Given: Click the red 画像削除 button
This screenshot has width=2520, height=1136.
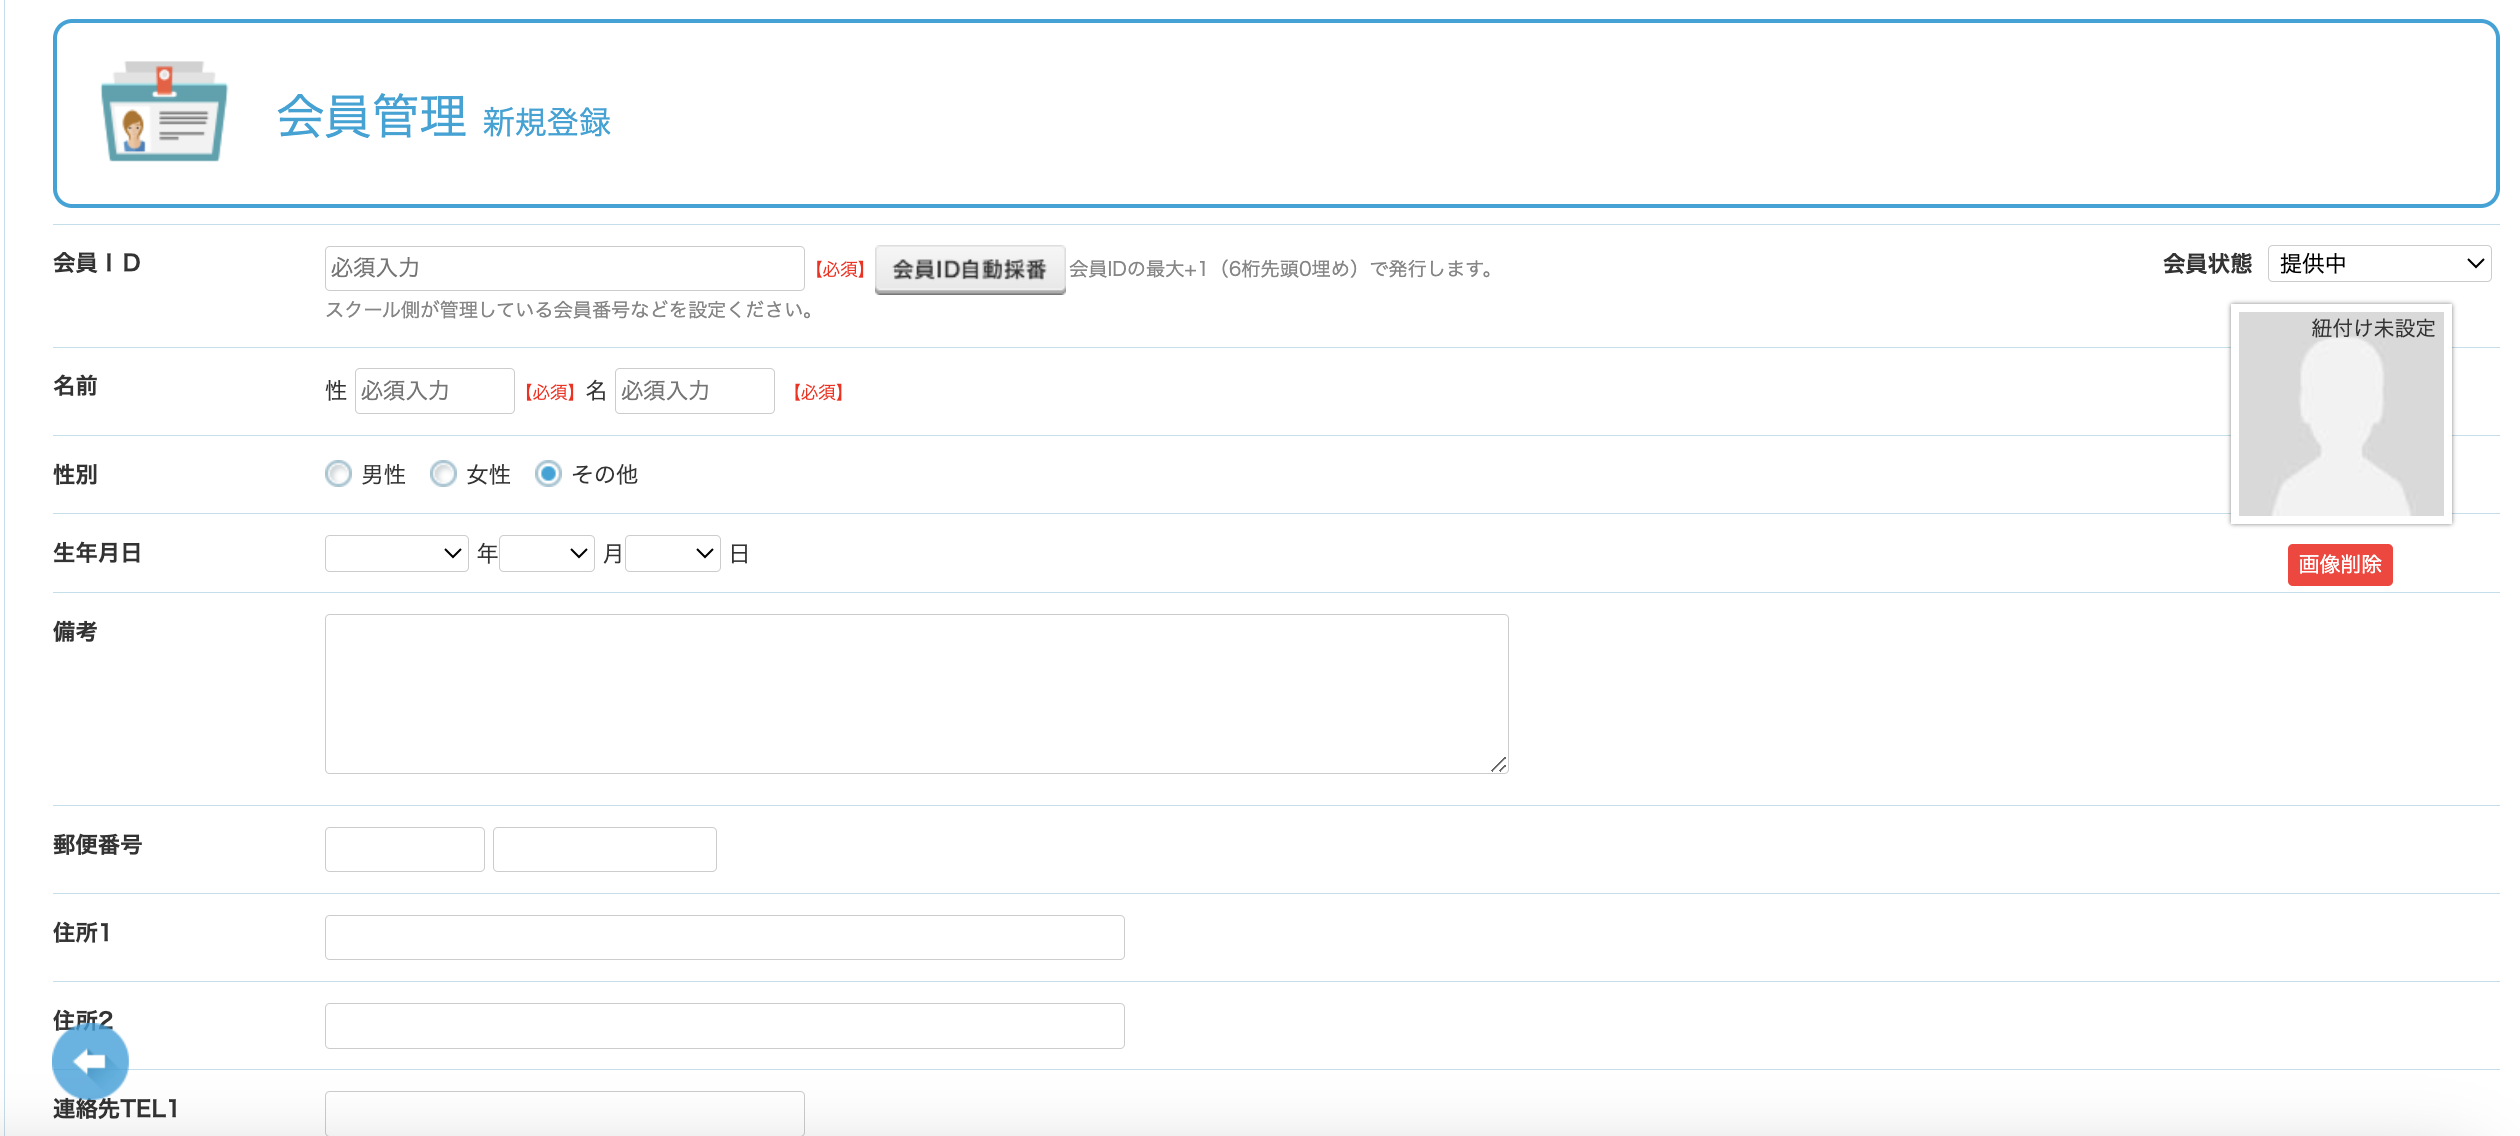Looking at the screenshot, I should pyautogui.click(x=2340, y=565).
